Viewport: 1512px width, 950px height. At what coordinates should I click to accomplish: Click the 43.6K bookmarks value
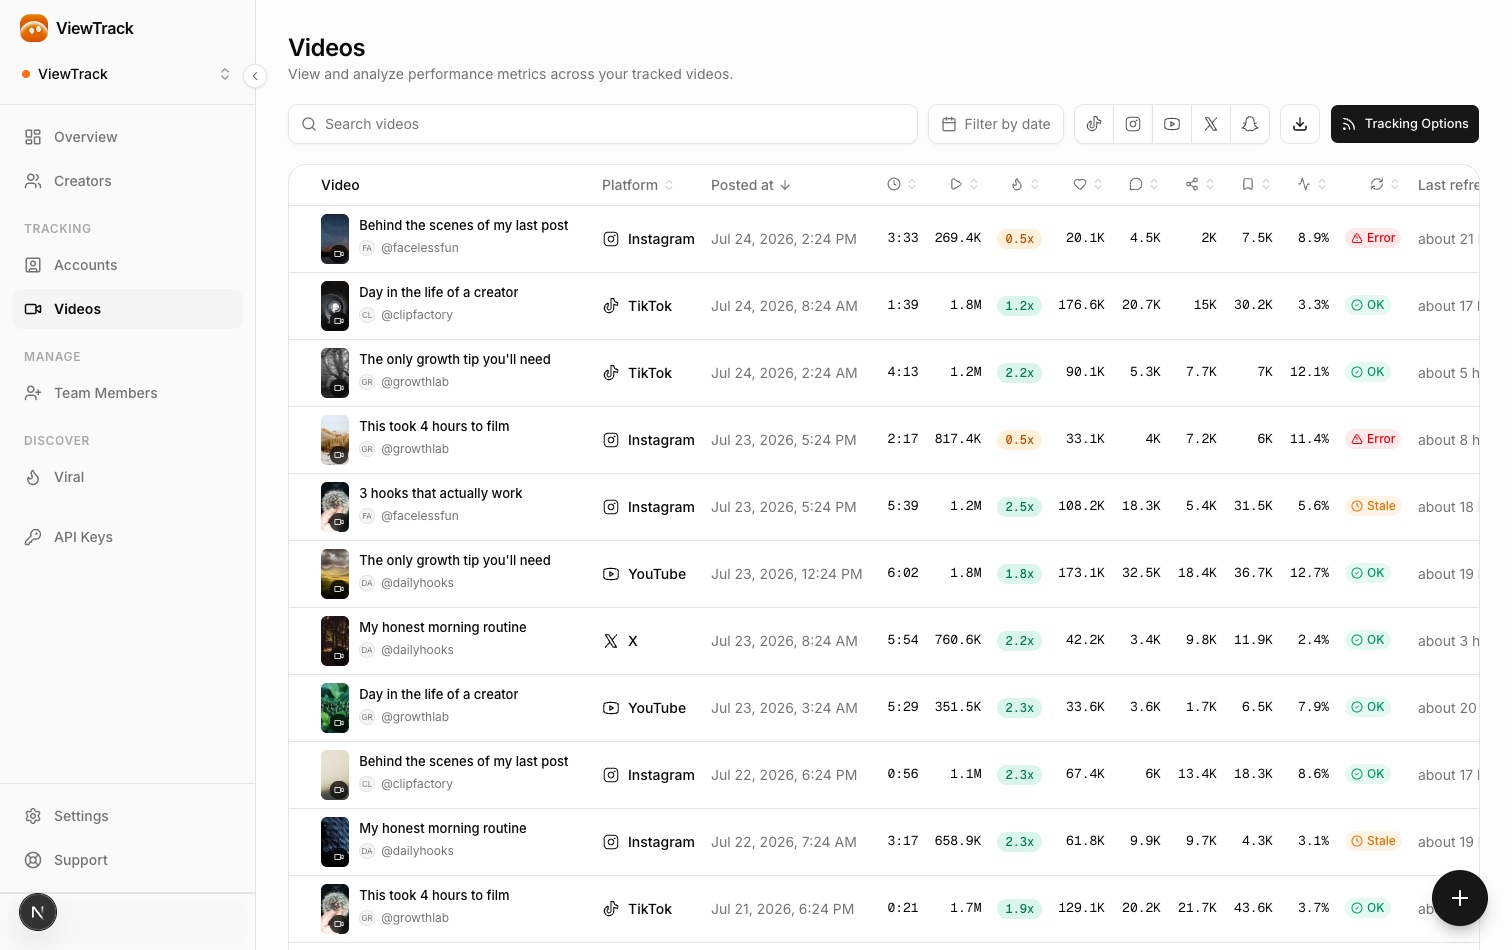tap(1253, 908)
